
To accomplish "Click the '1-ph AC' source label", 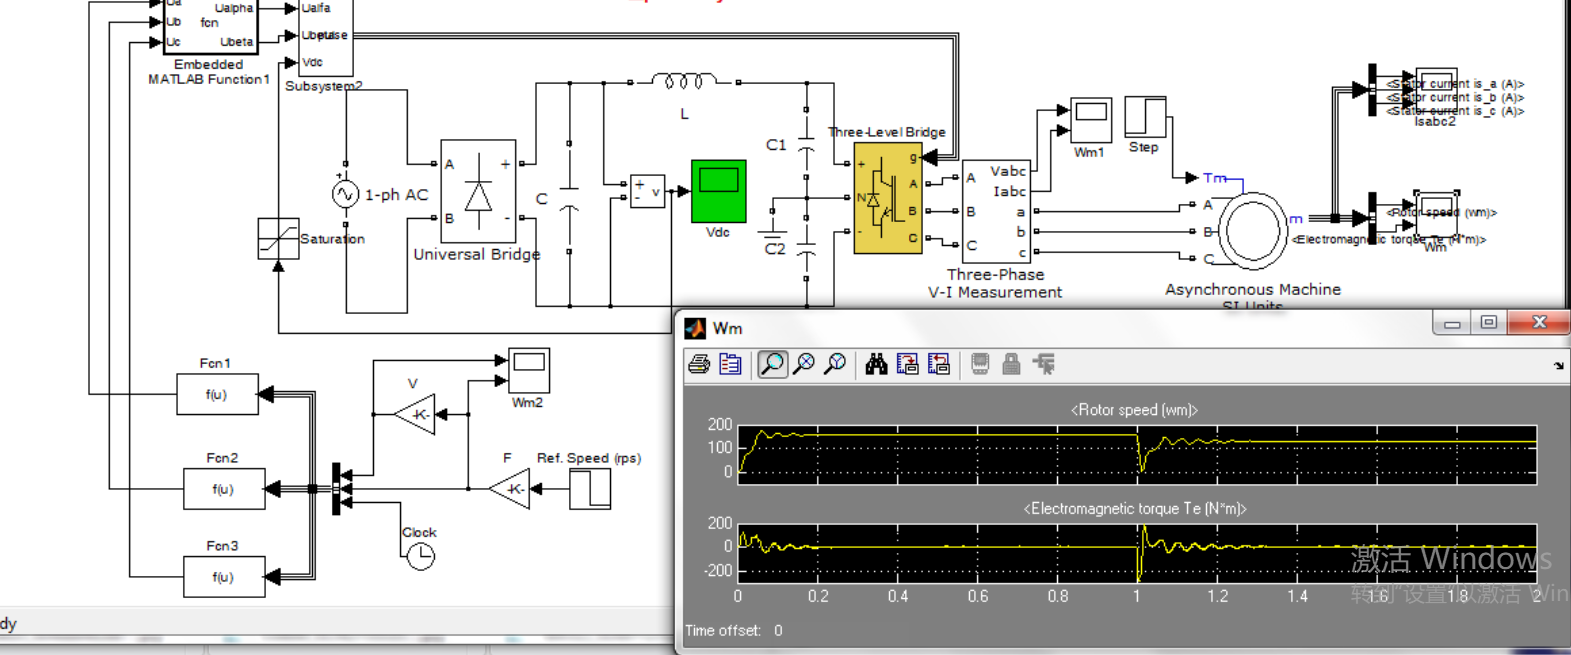I will 396,195.
